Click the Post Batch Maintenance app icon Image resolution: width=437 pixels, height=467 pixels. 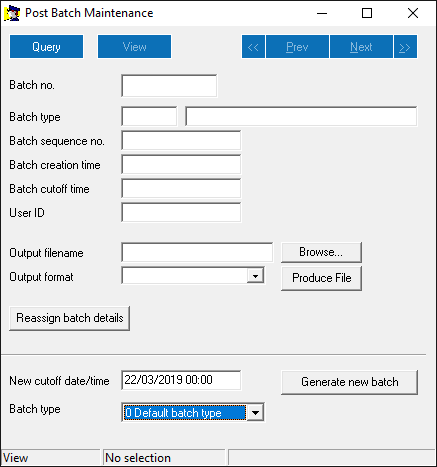(12, 13)
